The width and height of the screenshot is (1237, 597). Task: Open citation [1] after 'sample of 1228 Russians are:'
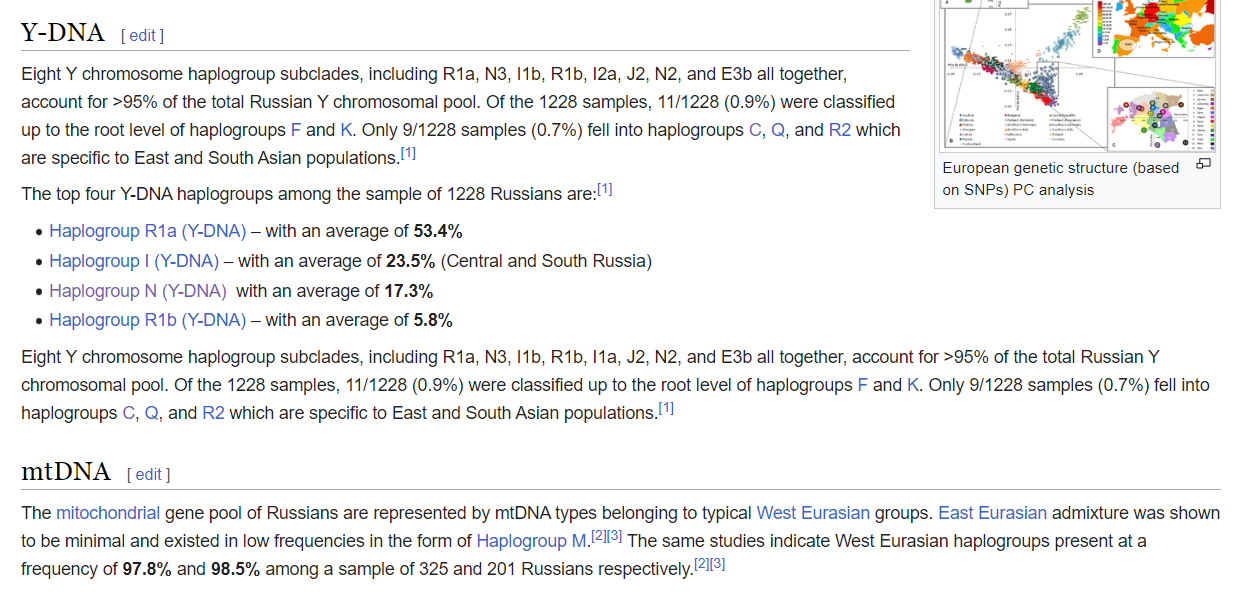604,190
